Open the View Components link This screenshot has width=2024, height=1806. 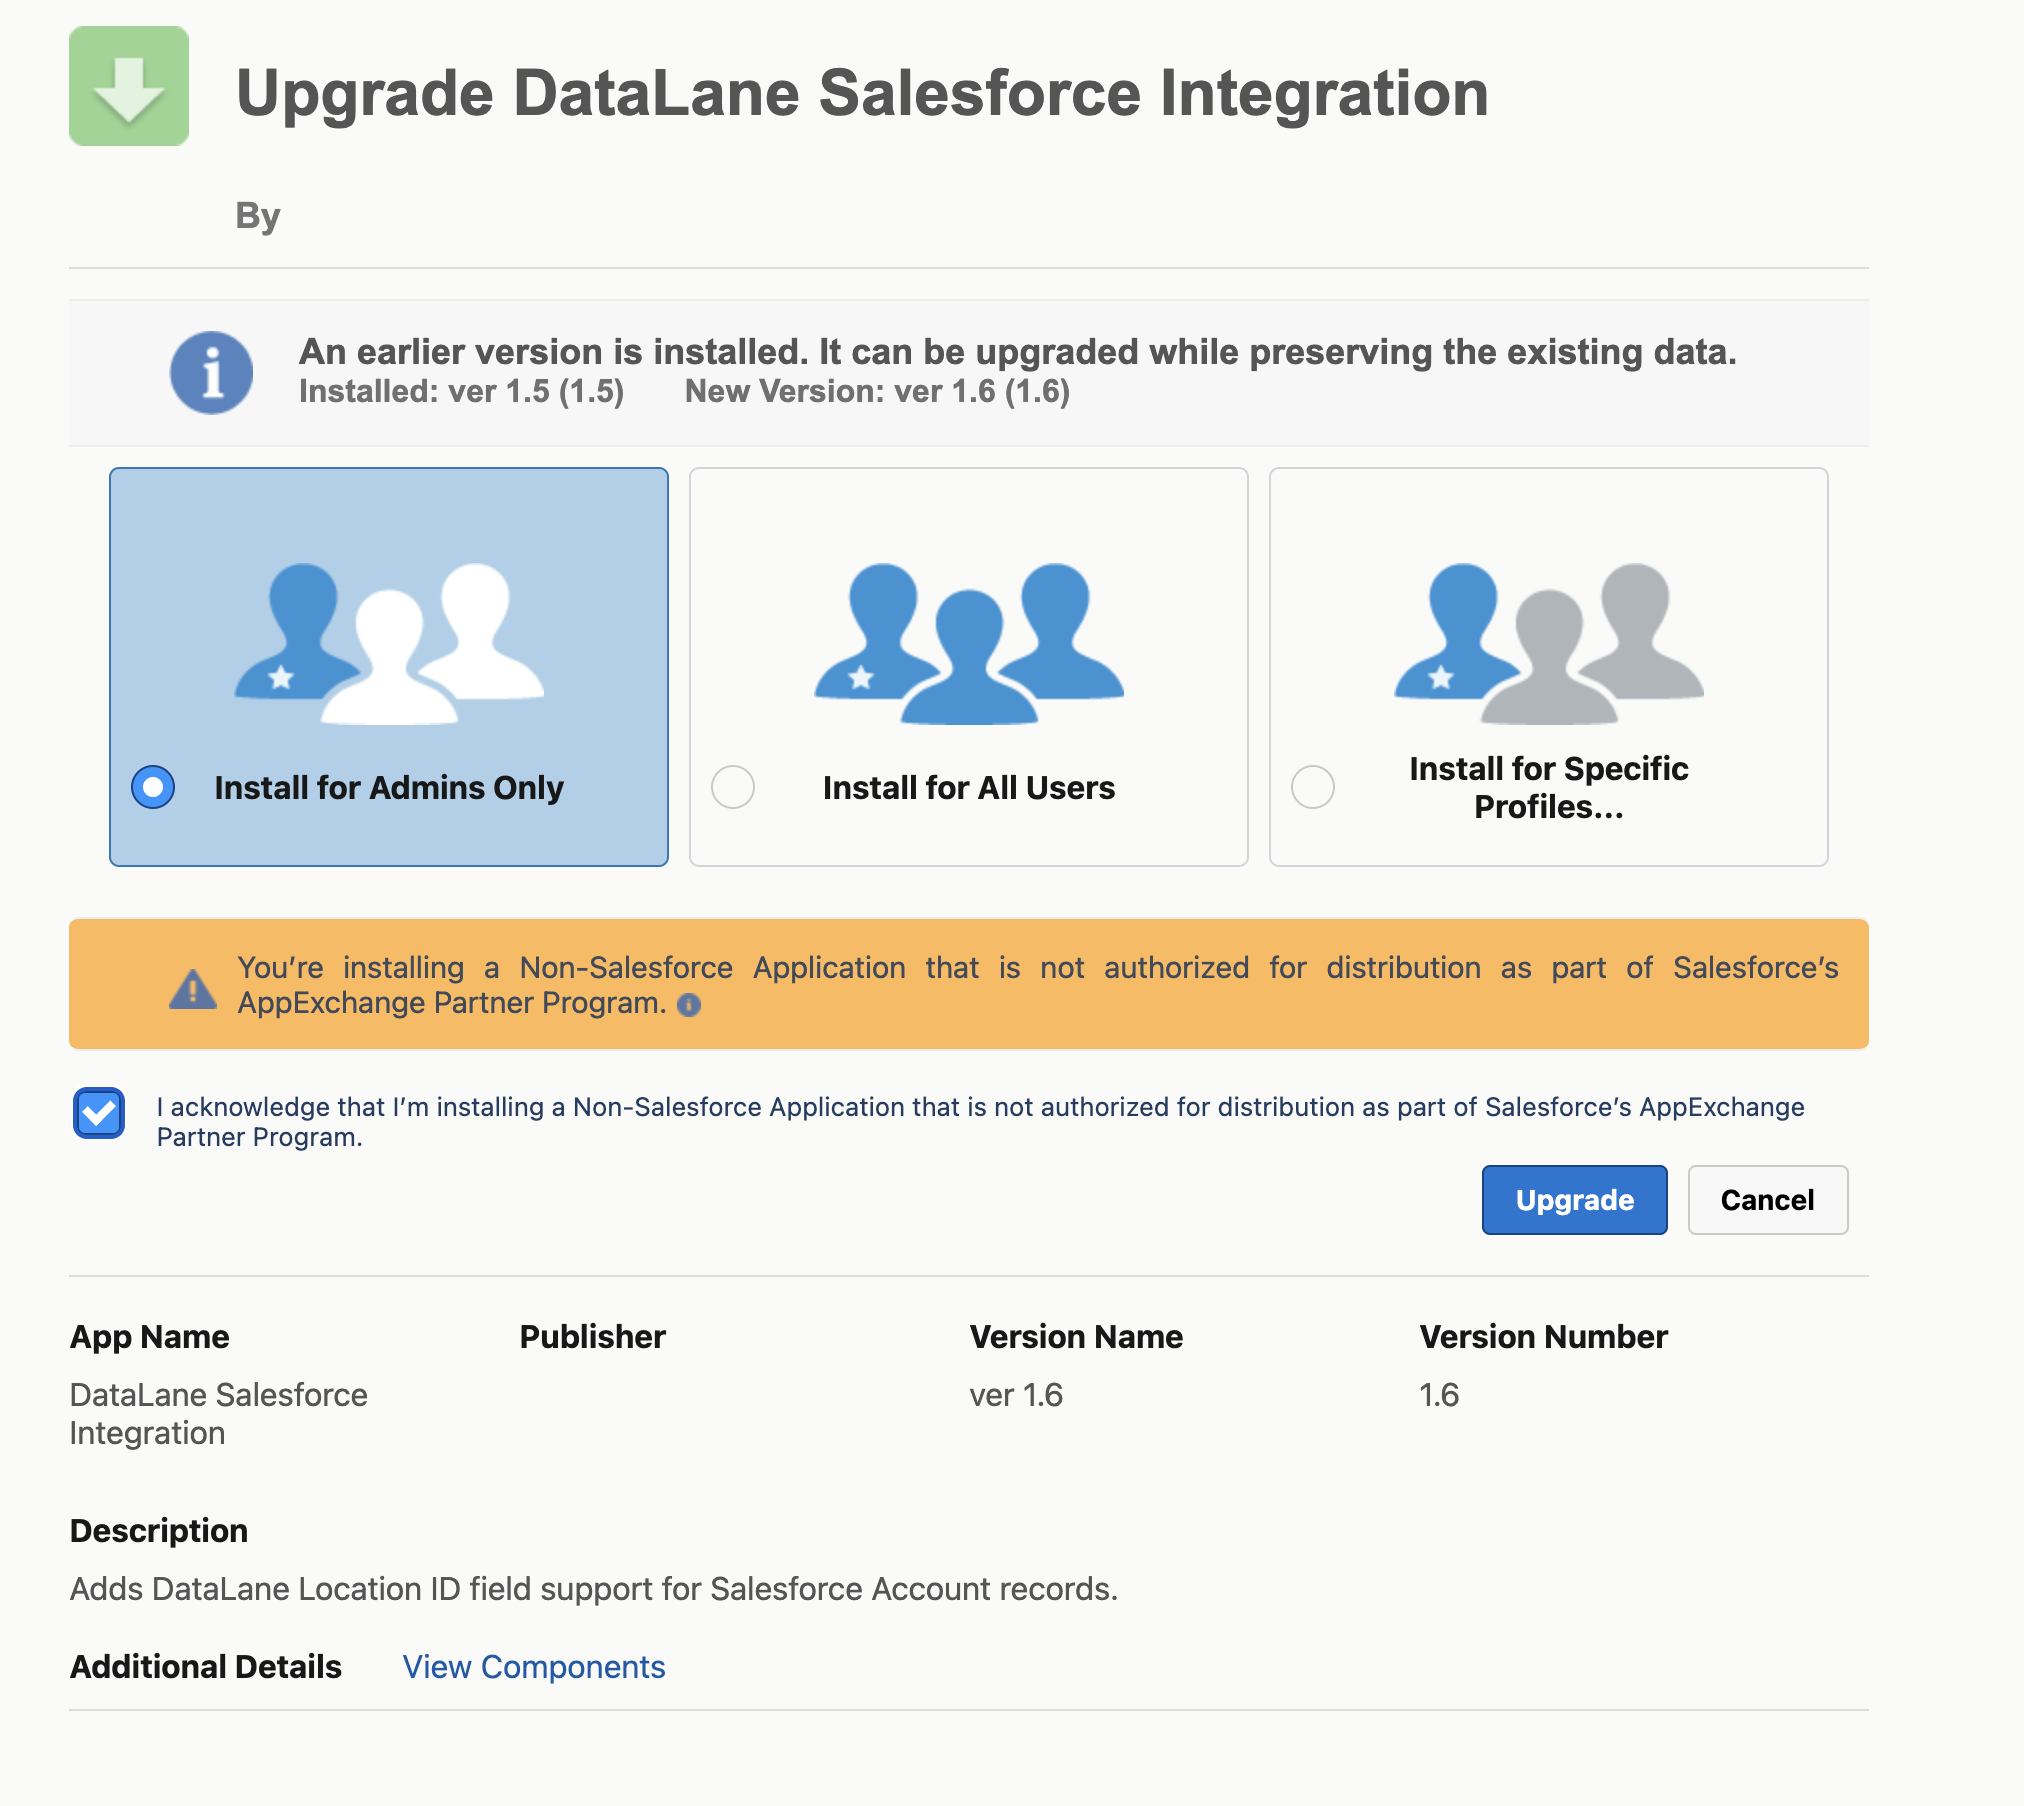[534, 1667]
